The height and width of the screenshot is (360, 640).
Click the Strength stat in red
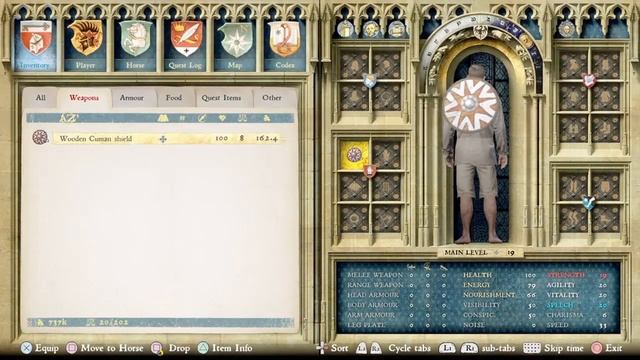tap(577, 275)
